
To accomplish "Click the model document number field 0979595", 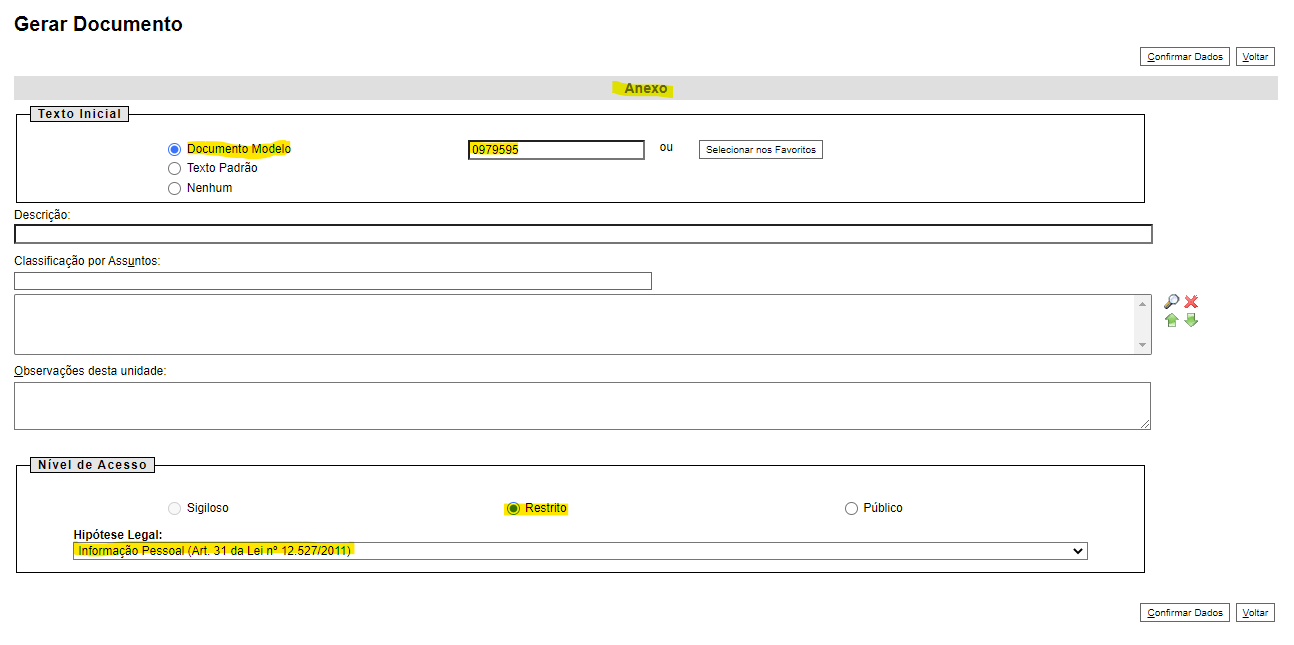I will tap(556, 150).
